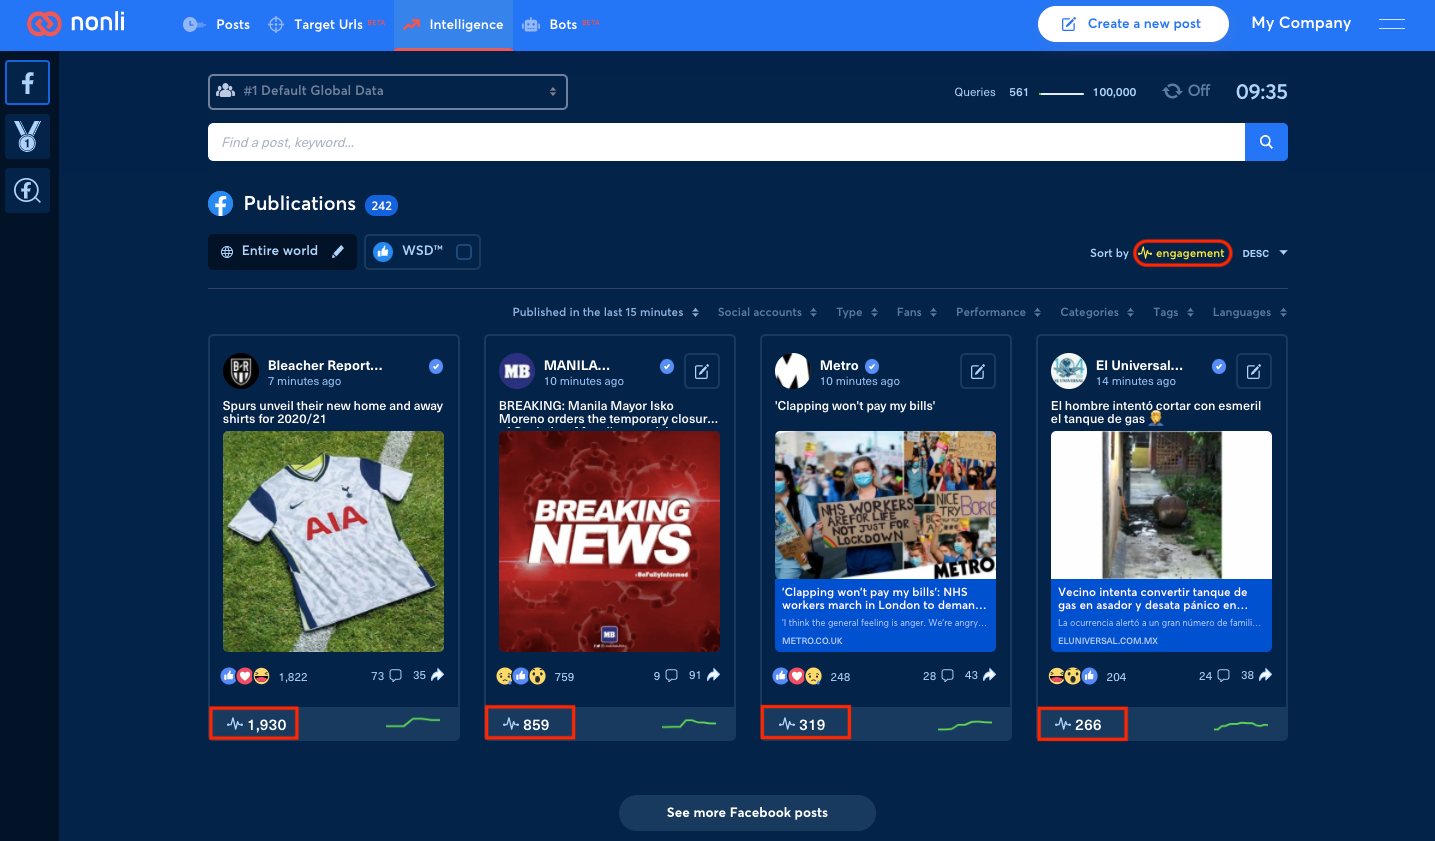This screenshot has height=841, width=1435.
Task: Open the Facebook search sidebar icon
Action: click(28, 190)
